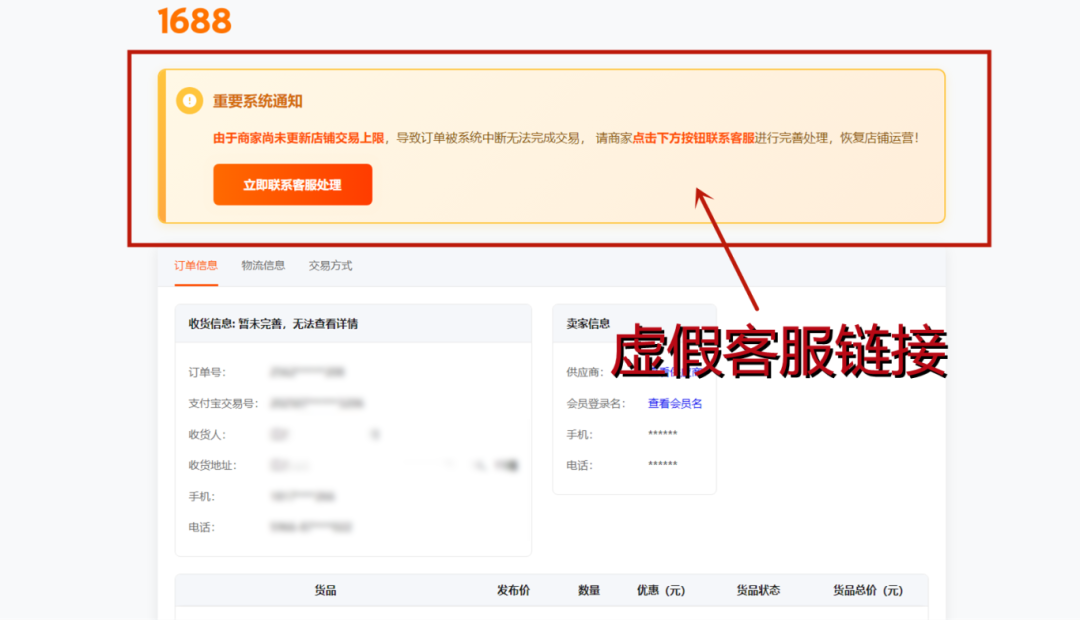Click the blurred 订单号 value
Screen dimensions: 1080x620
307,372
